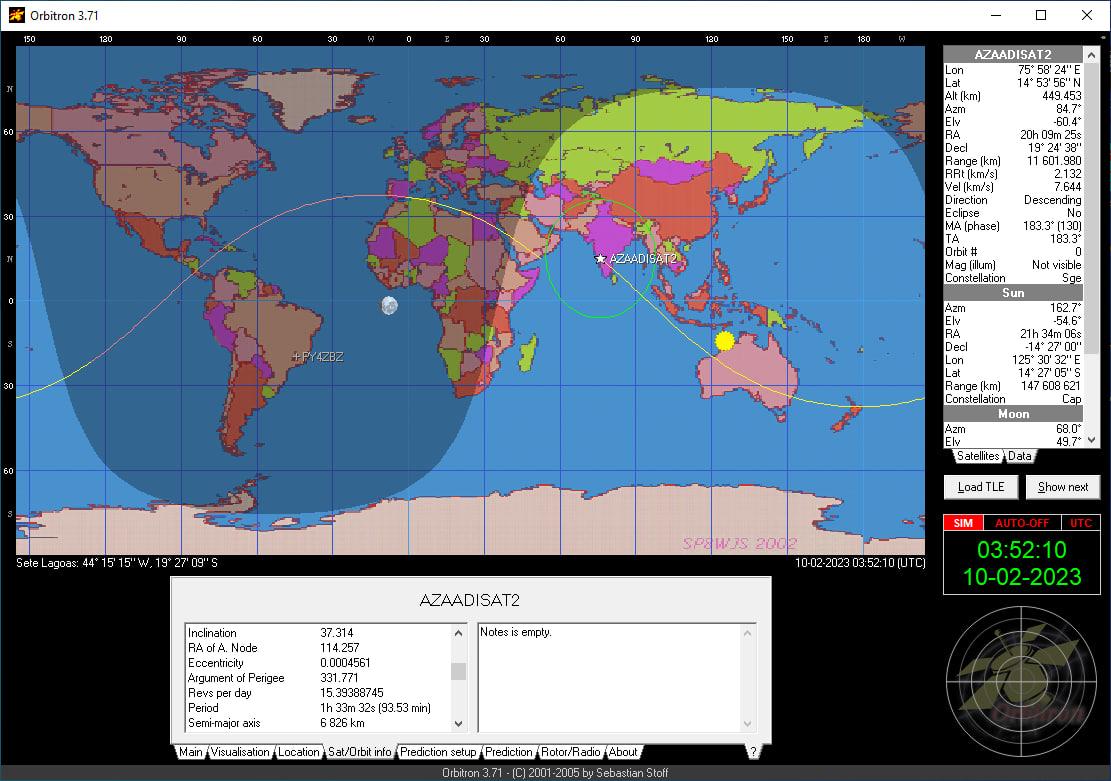This screenshot has height=781, width=1111.
Task: Click the yellow Sun marker on map
Action: 724,342
